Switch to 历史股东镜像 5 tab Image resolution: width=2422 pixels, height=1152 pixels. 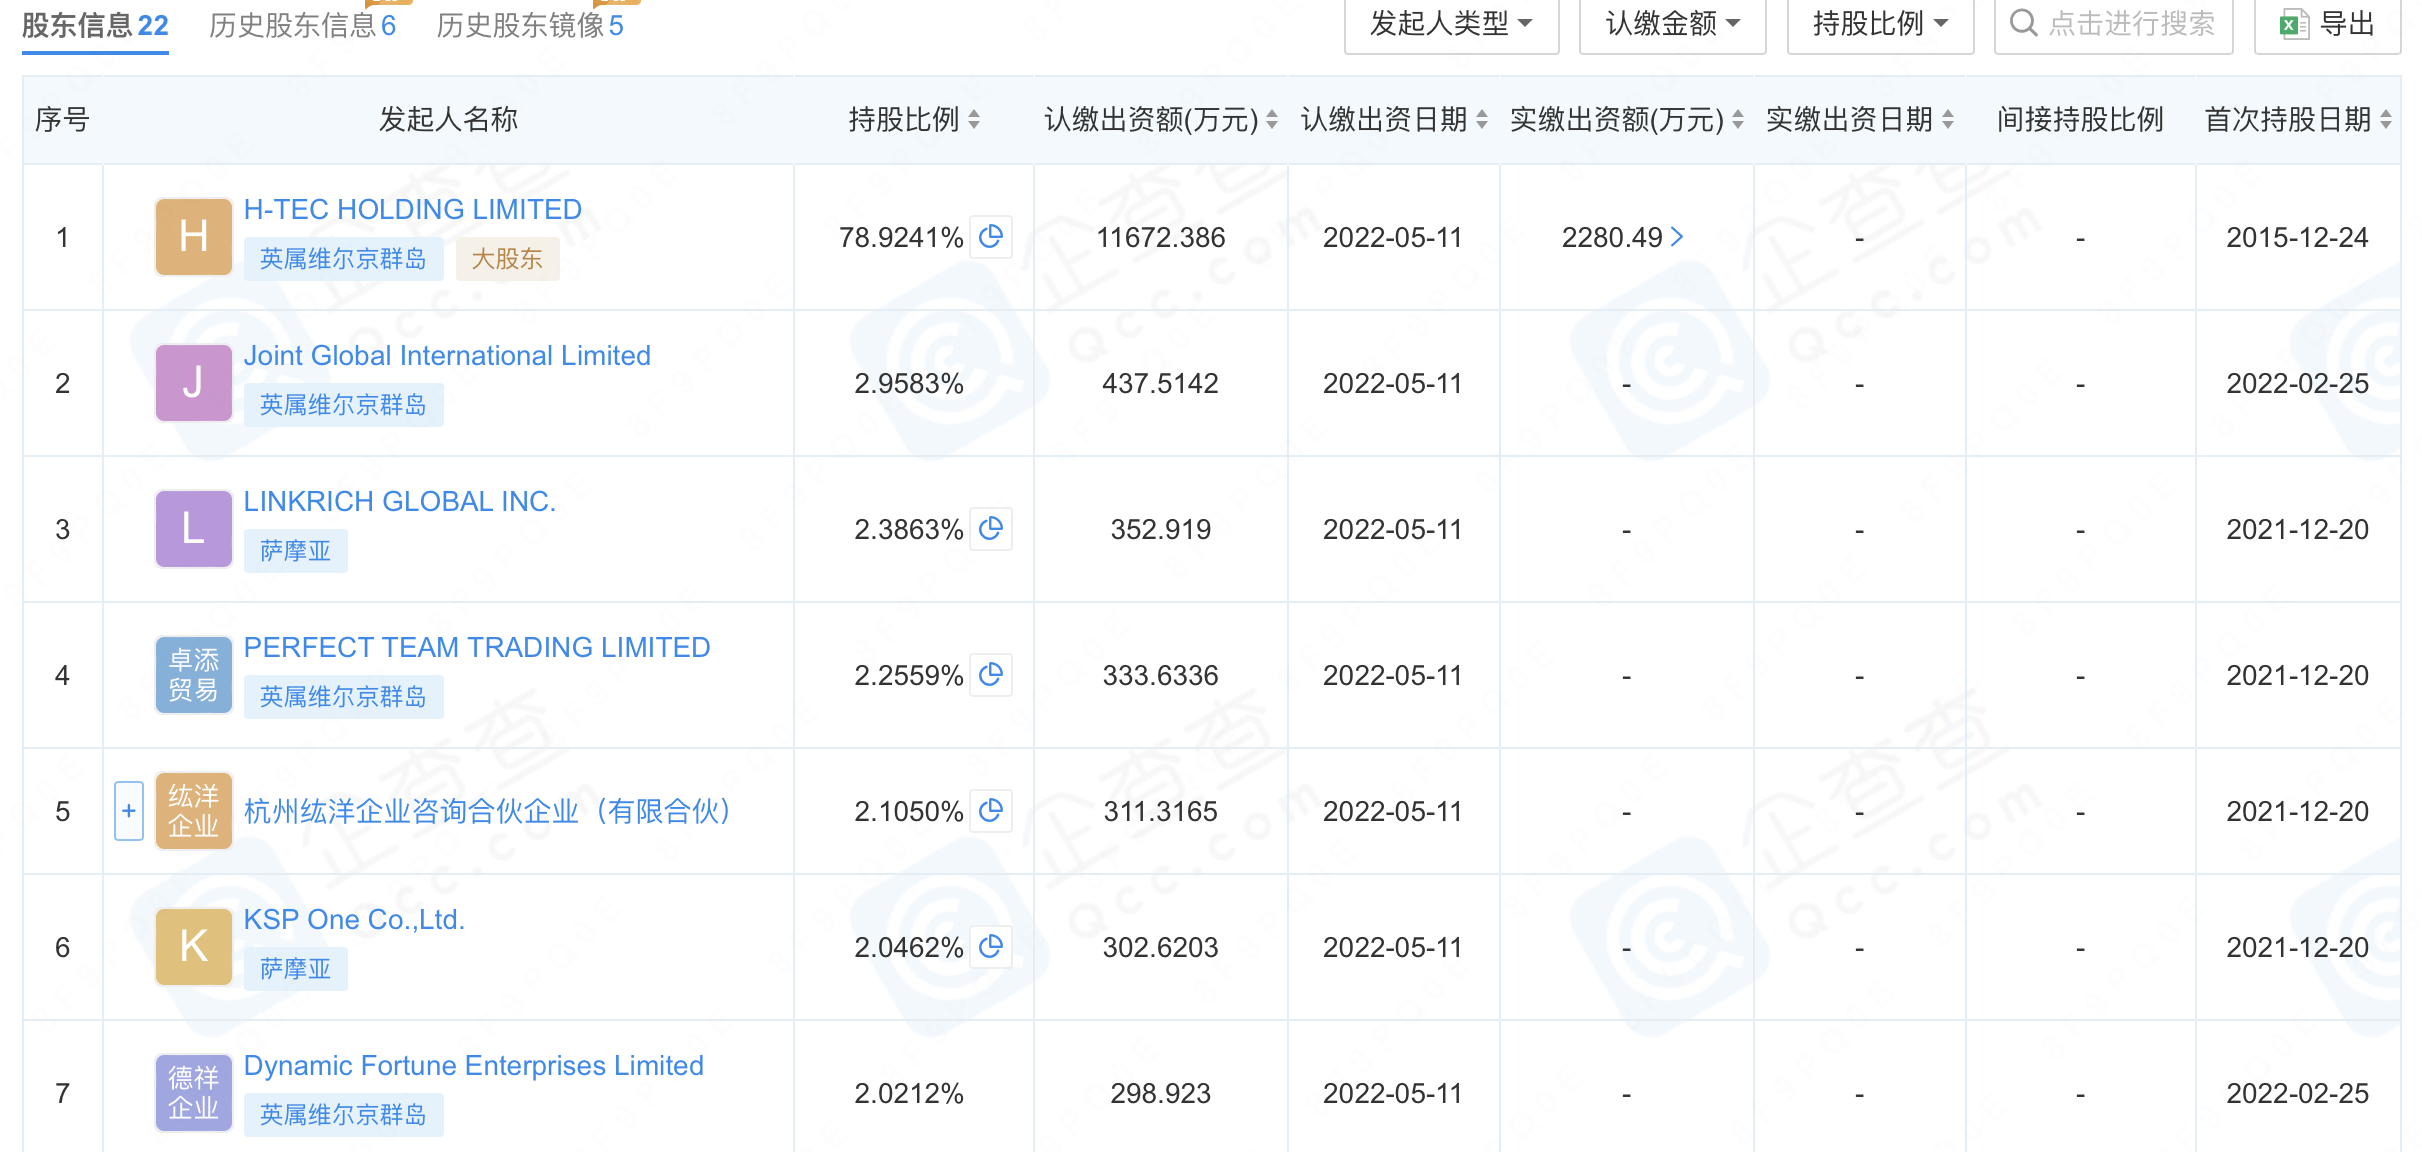point(530,25)
